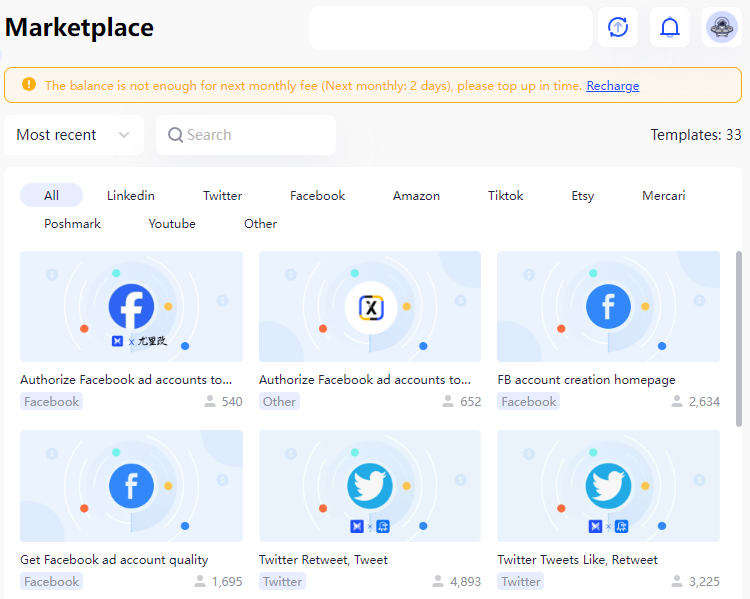
Task: Click the Marketplace page heading
Action: pyautogui.click(x=79, y=27)
